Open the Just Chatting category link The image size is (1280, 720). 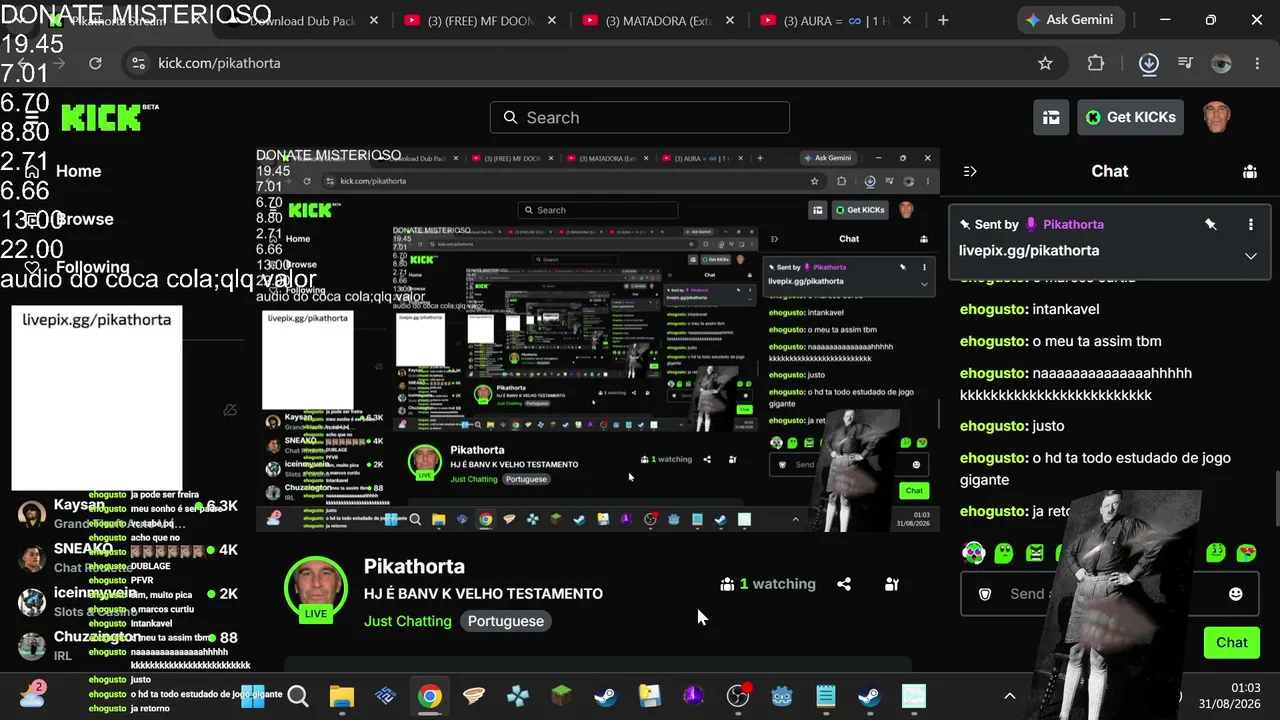click(408, 621)
